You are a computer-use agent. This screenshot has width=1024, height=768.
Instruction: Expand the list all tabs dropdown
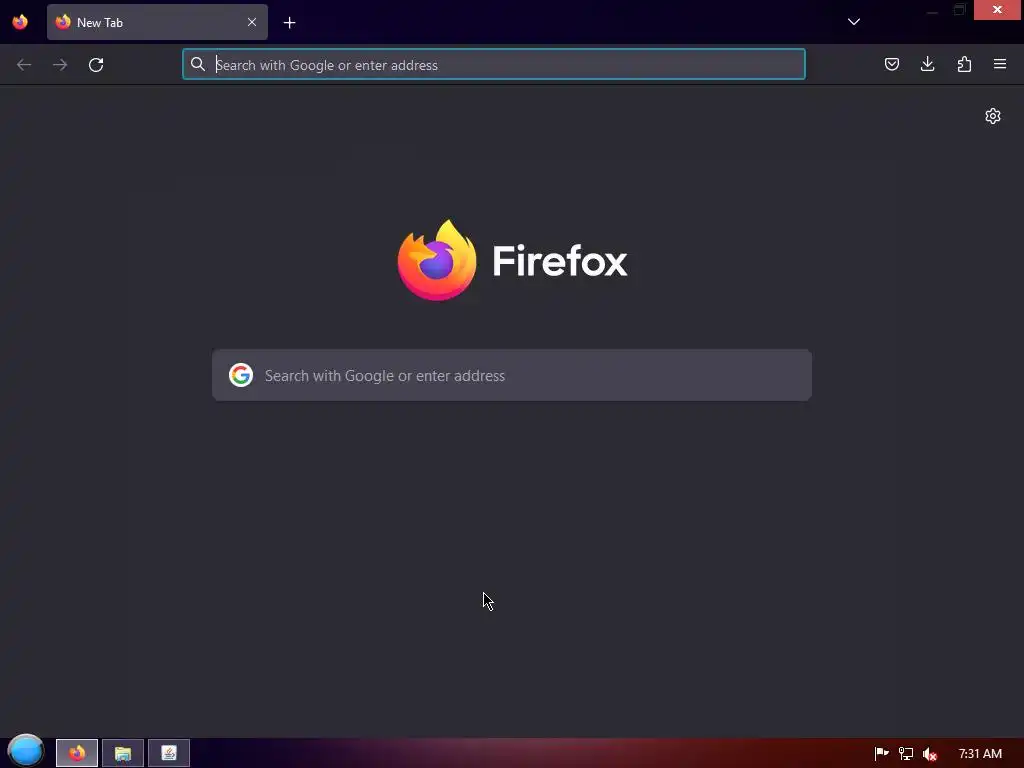point(854,22)
